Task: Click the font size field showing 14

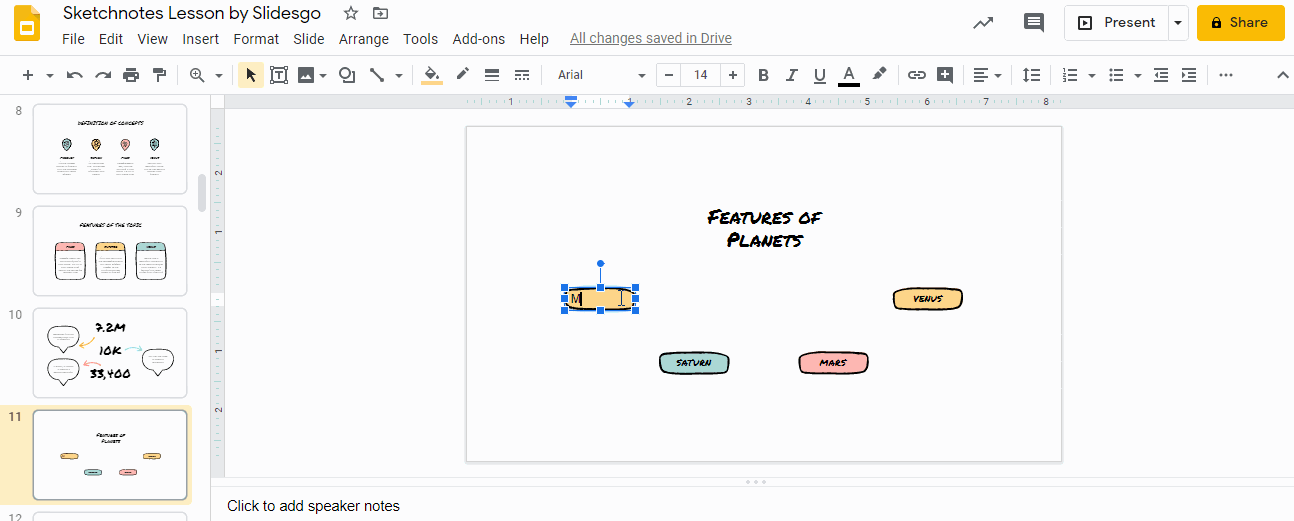Action: (701, 75)
